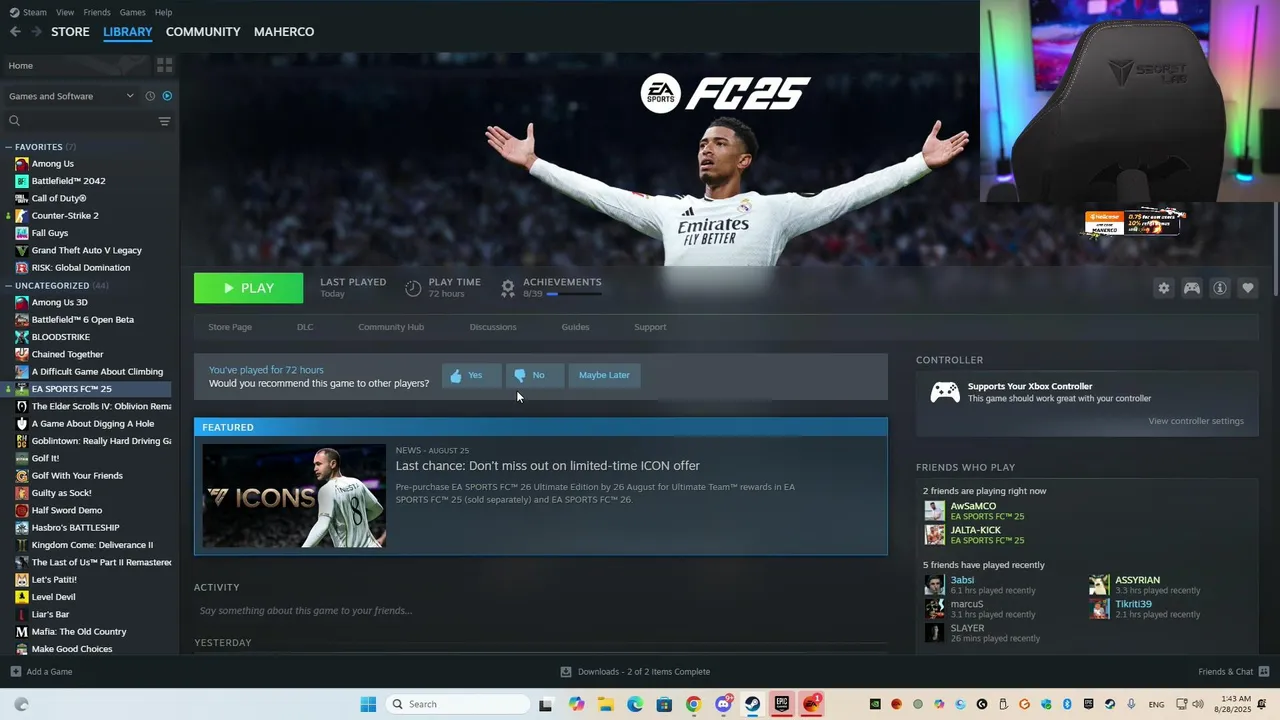
Task: Open the Community Hub link
Action: click(x=391, y=327)
